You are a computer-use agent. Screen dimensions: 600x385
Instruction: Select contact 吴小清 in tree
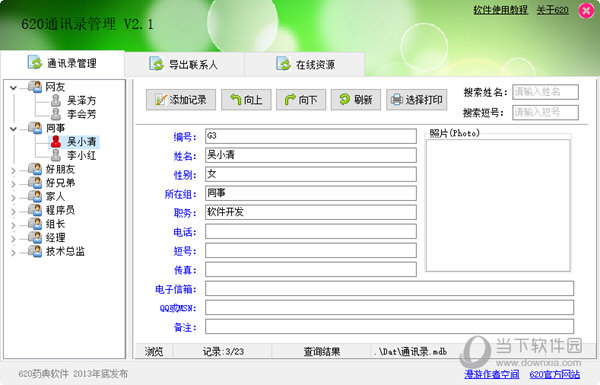coord(82,142)
